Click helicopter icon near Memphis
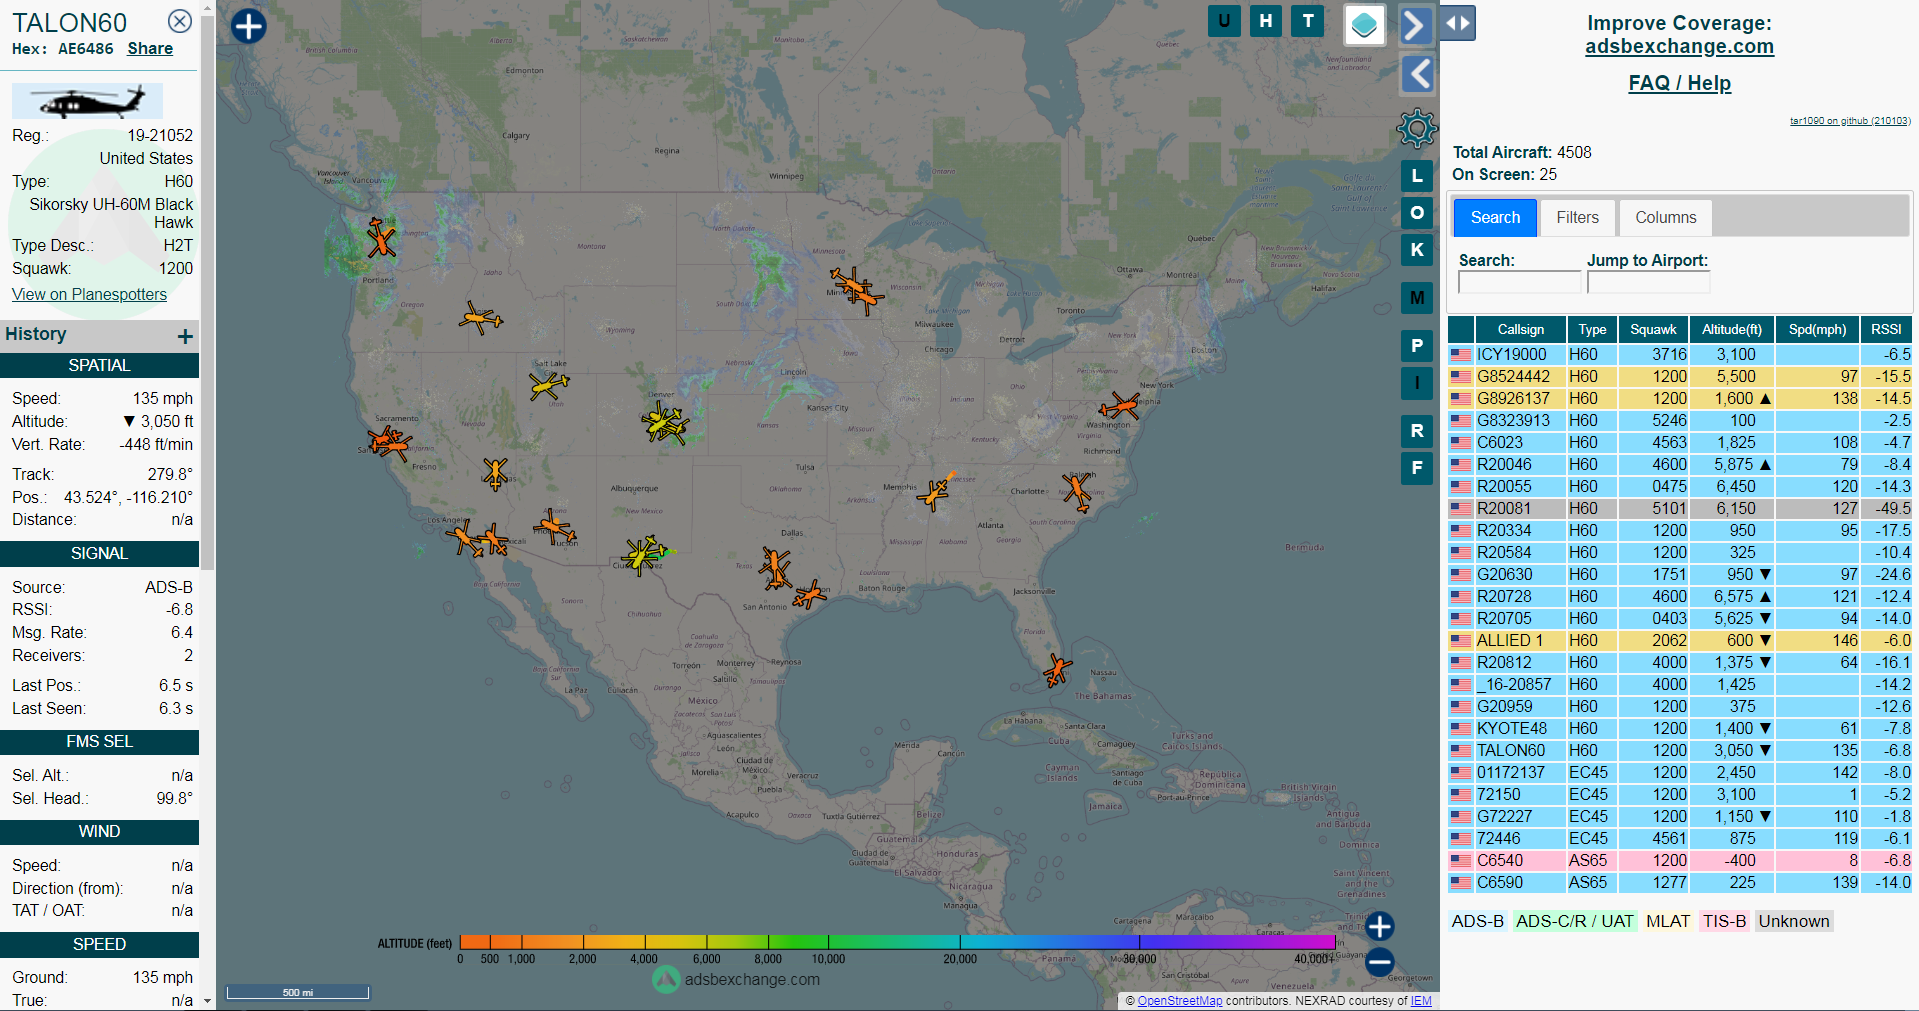The width and height of the screenshot is (1919, 1011). 935,493
